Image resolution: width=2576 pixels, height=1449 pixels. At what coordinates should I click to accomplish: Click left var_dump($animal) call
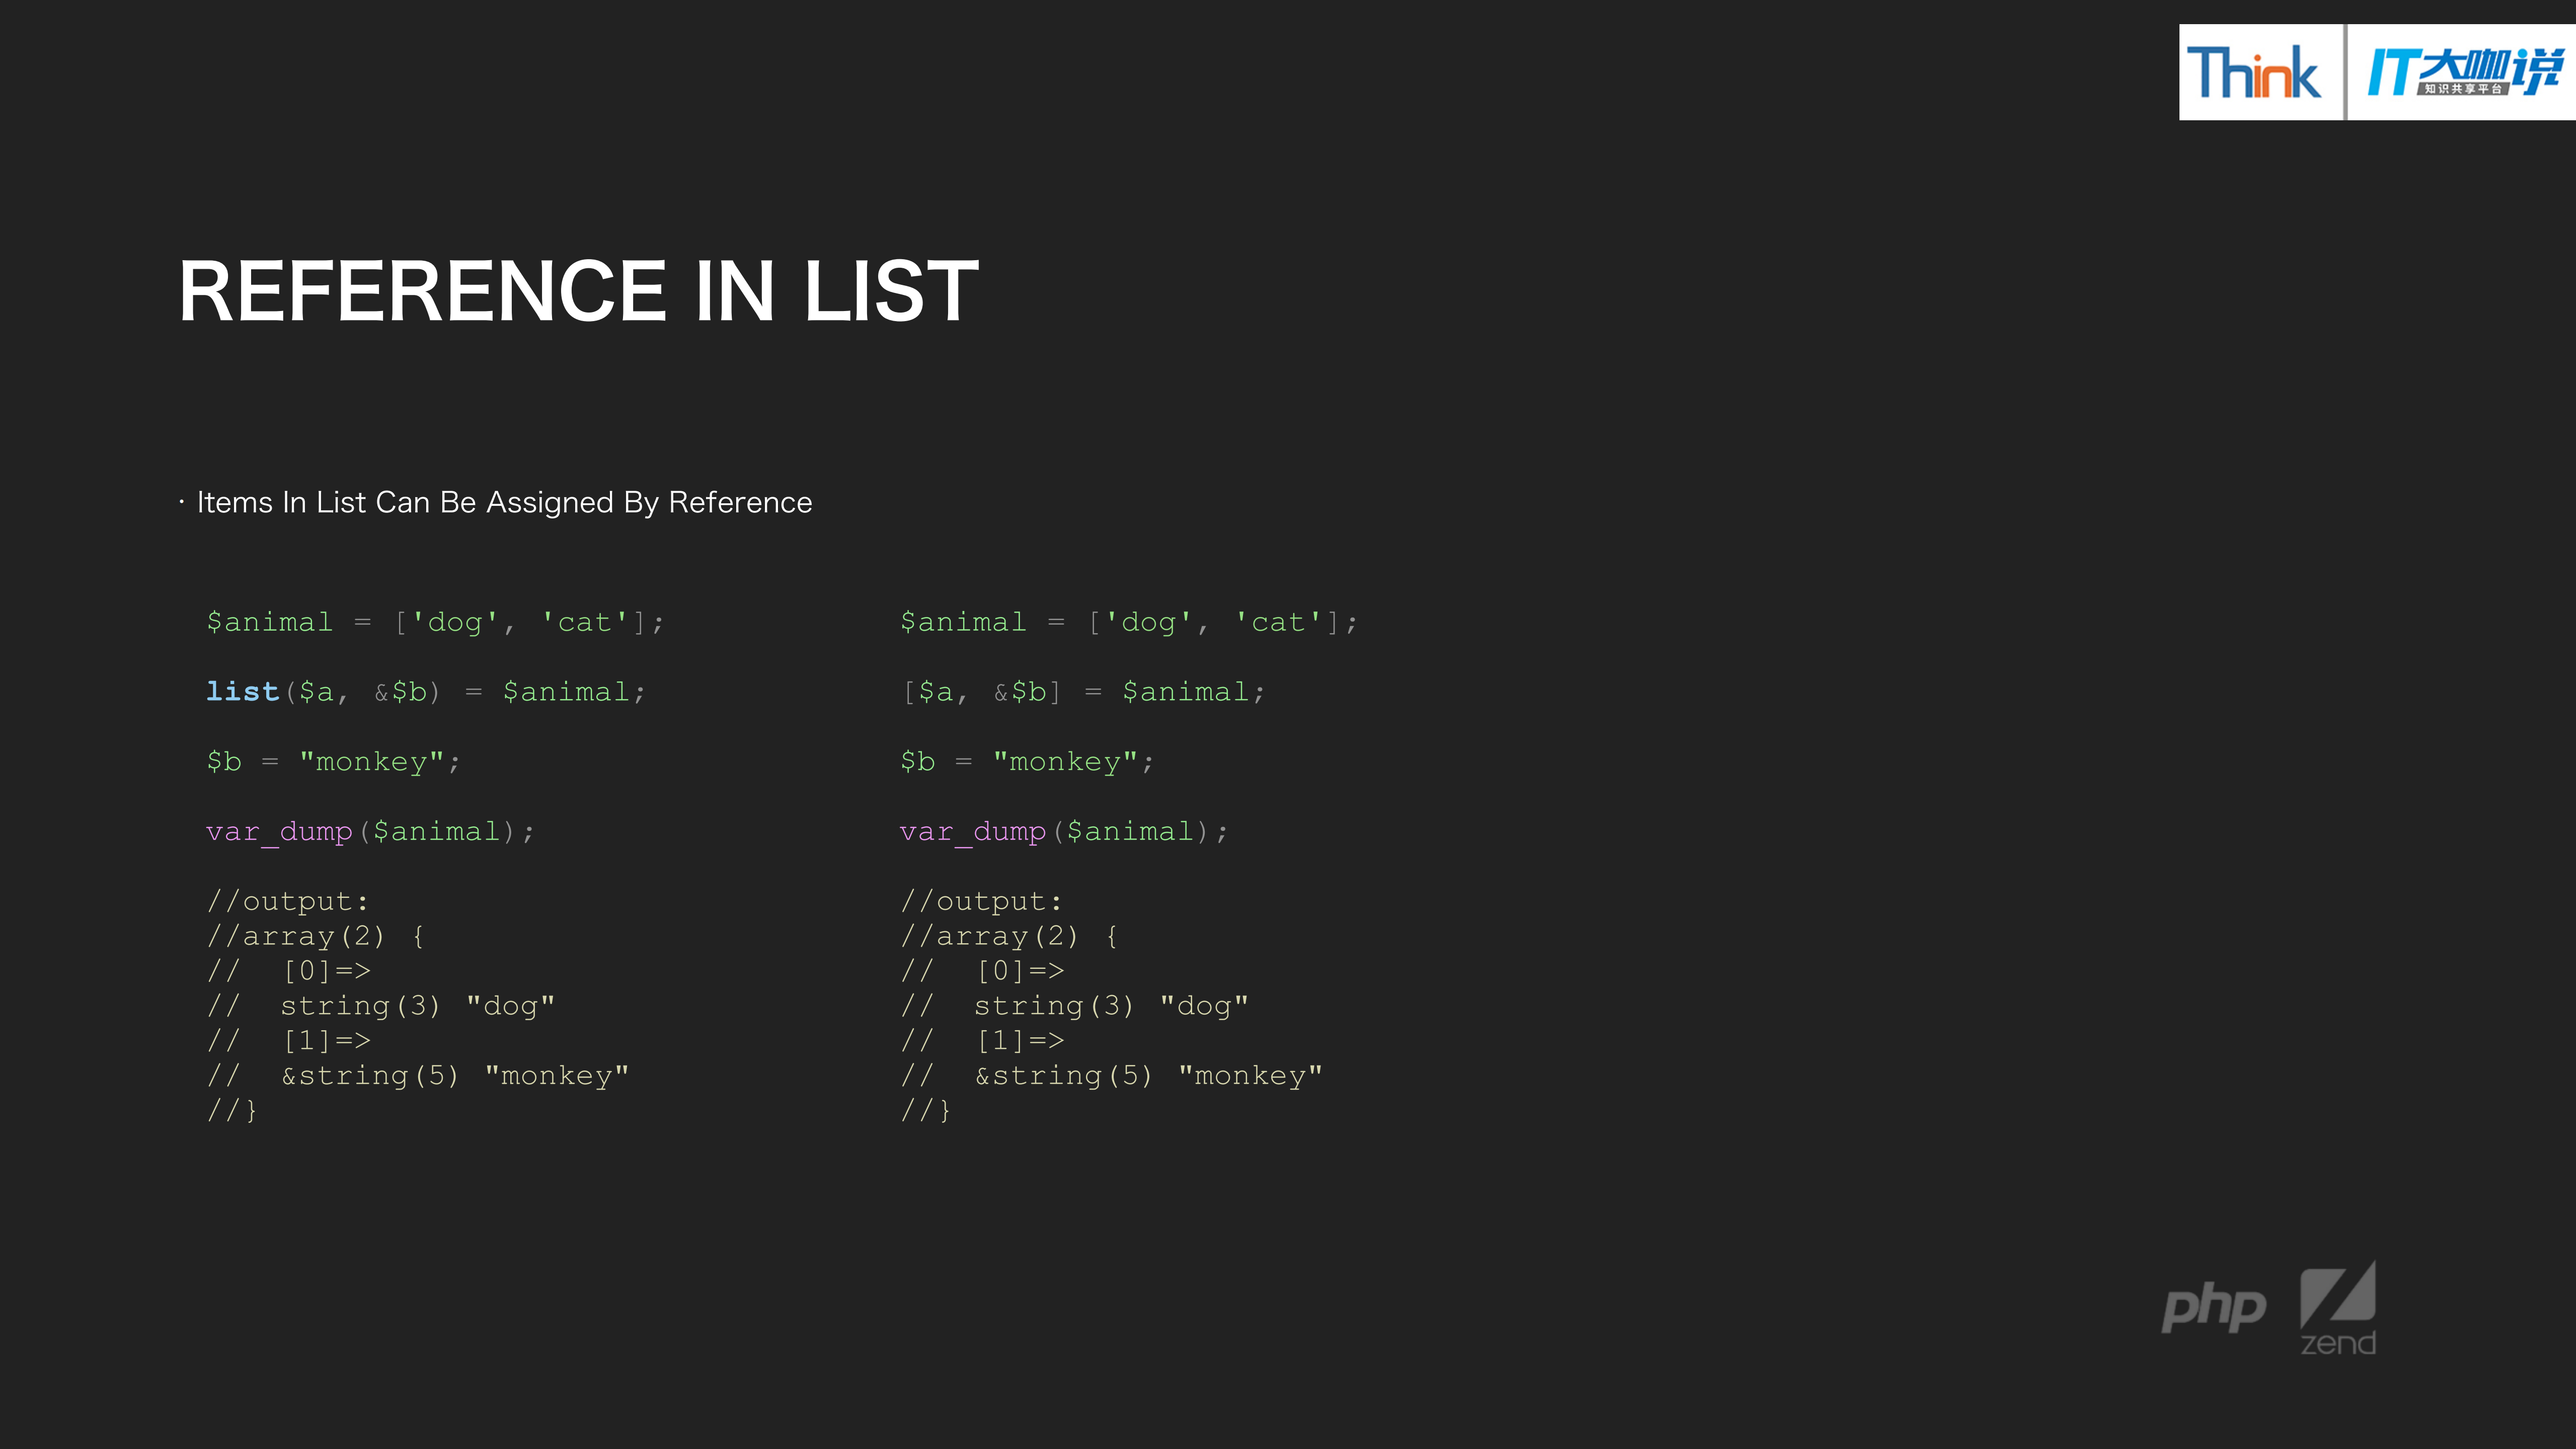(370, 831)
